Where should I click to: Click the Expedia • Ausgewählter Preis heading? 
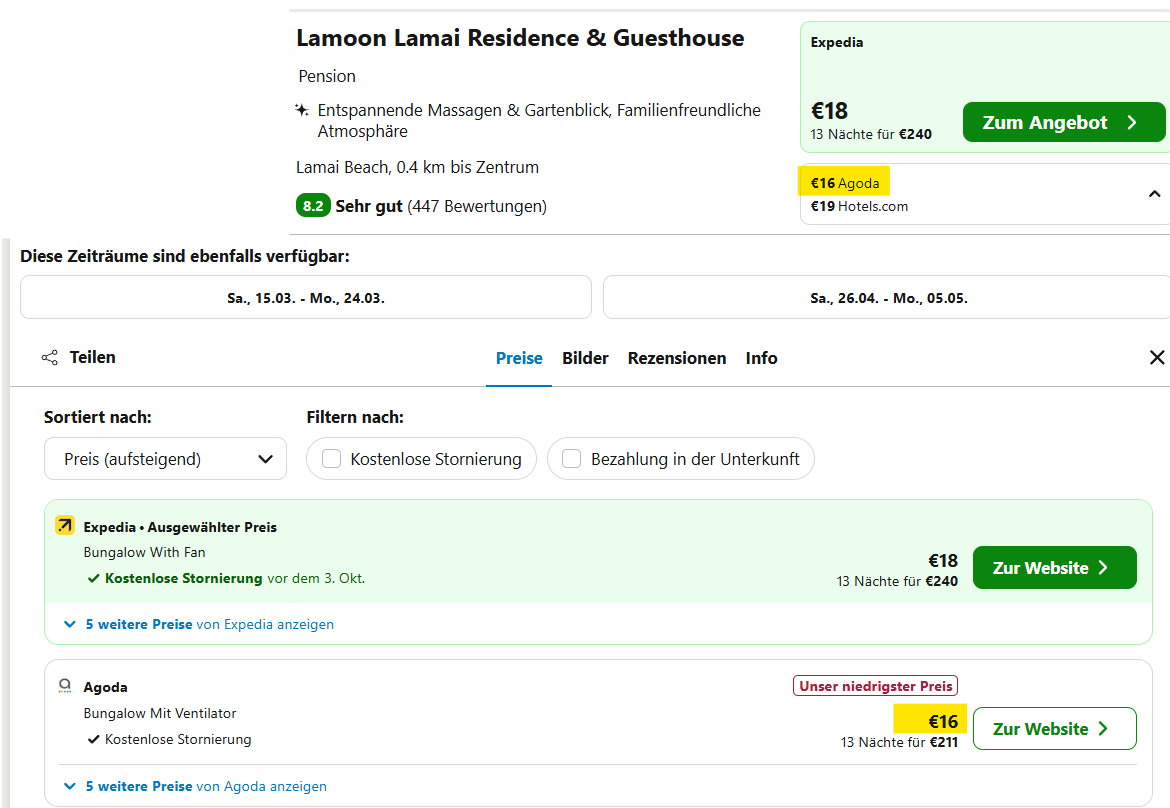coord(180,527)
